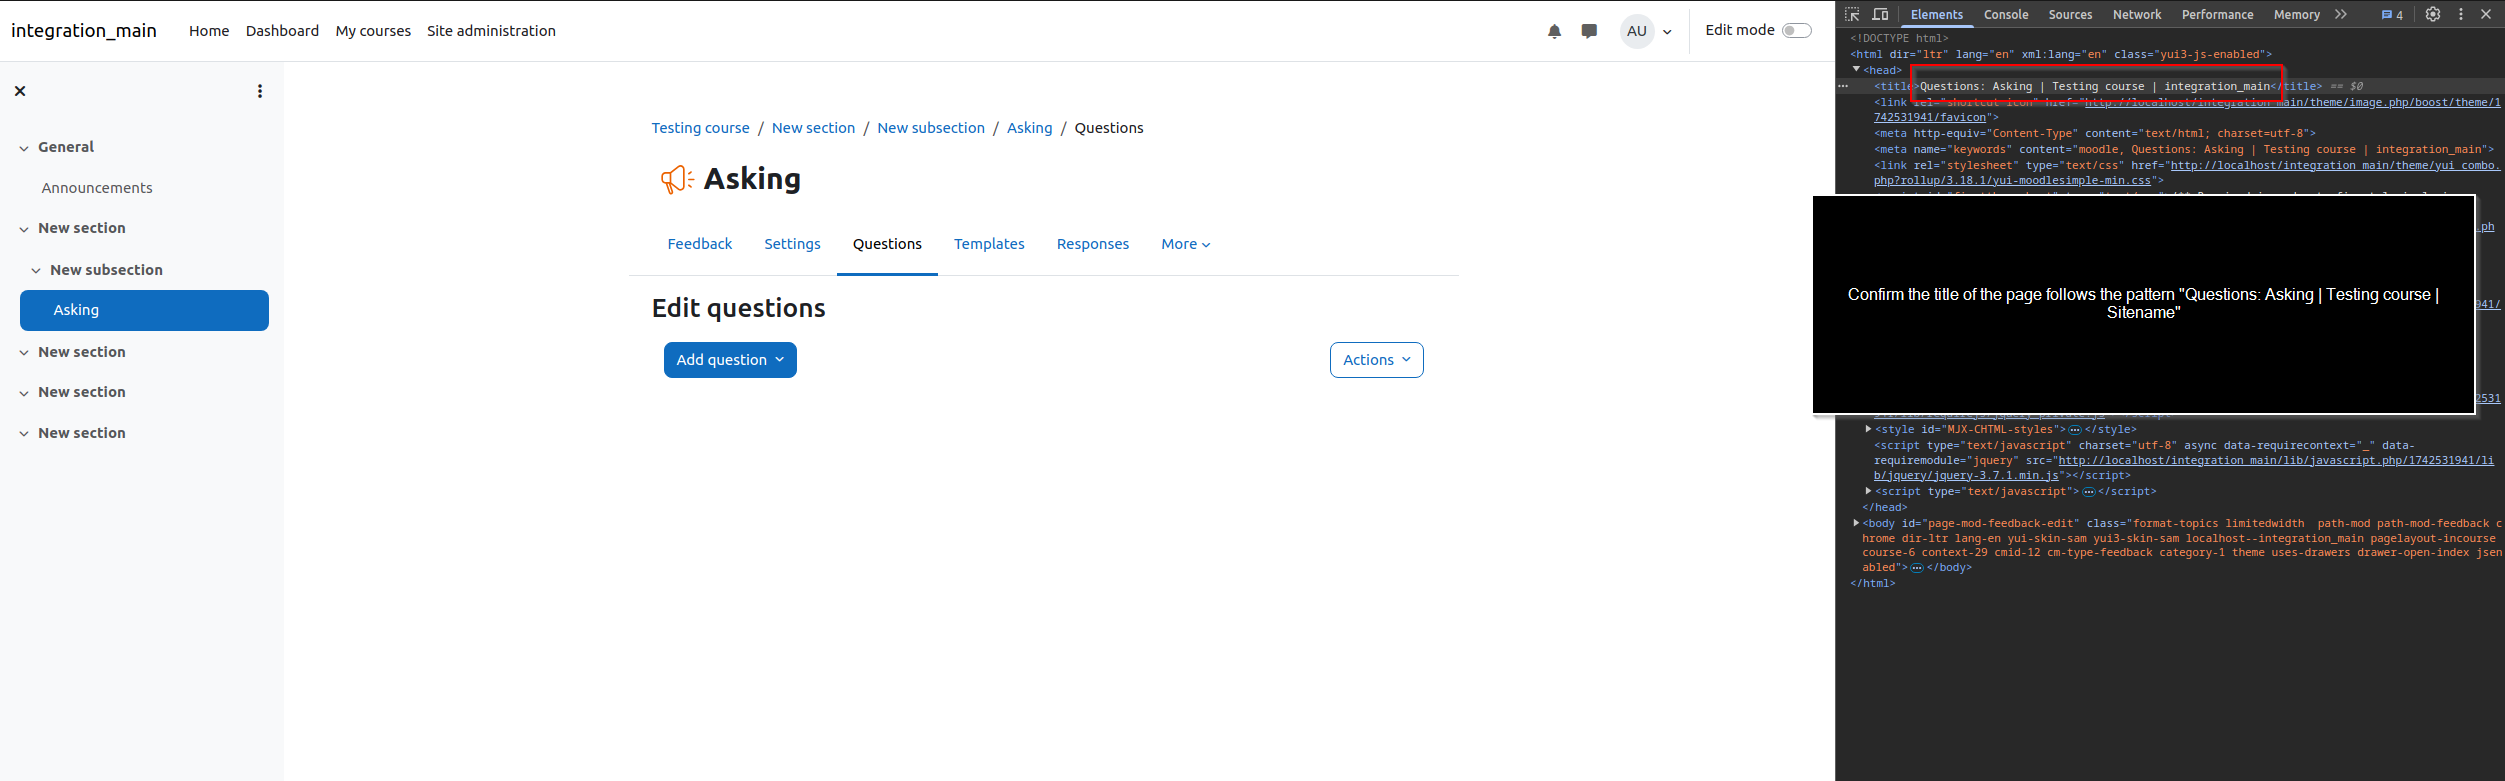Image resolution: width=2505 pixels, height=781 pixels.
Task: Click the integration_main site brand link
Action: click(84, 30)
